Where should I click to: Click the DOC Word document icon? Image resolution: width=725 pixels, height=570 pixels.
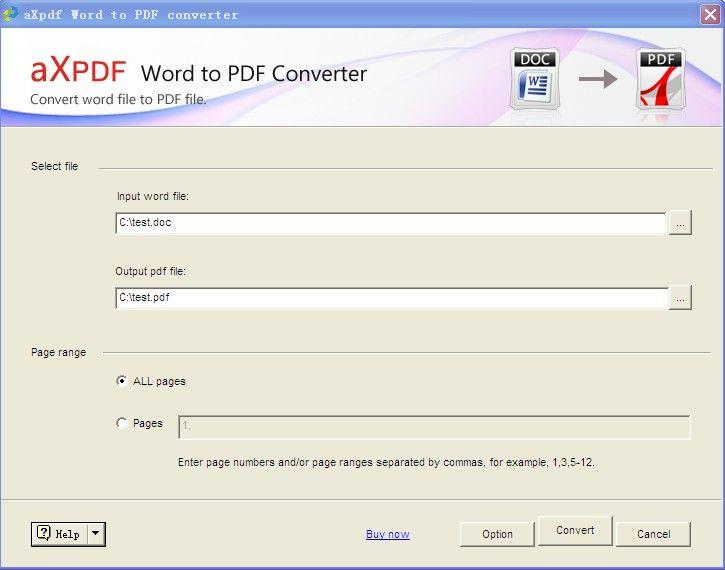pos(532,78)
